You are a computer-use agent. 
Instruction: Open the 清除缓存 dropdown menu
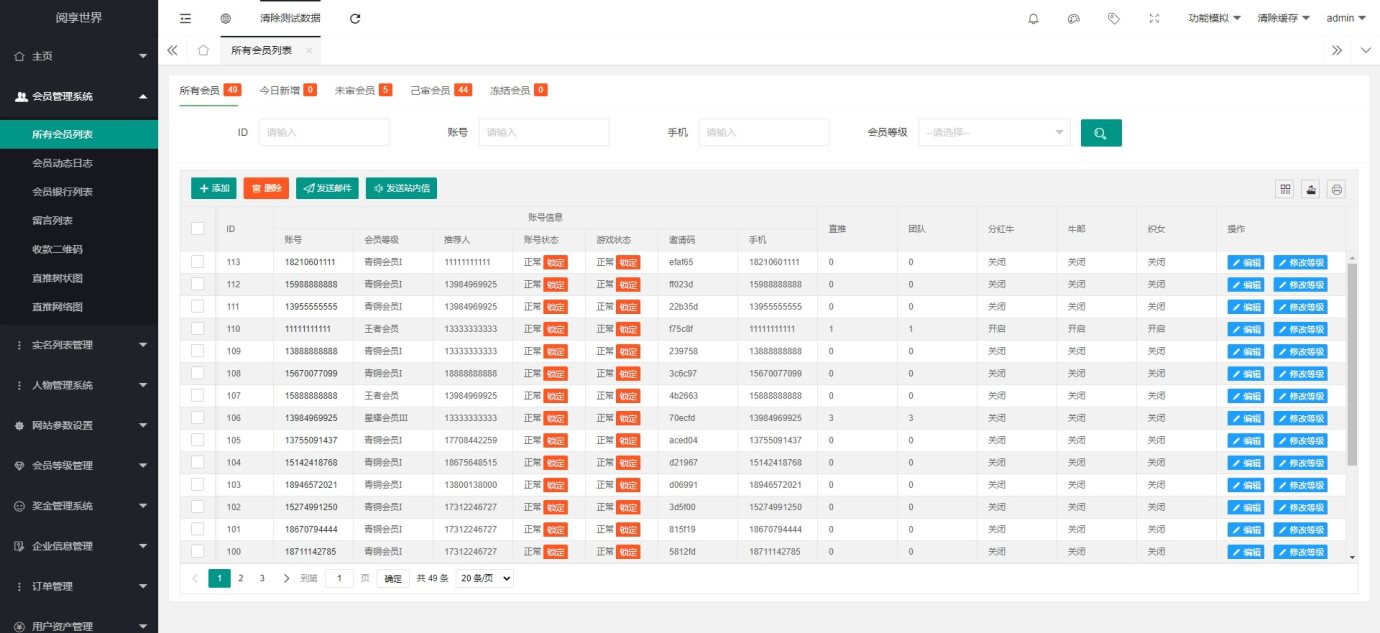pyautogui.click(x=1284, y=18)
